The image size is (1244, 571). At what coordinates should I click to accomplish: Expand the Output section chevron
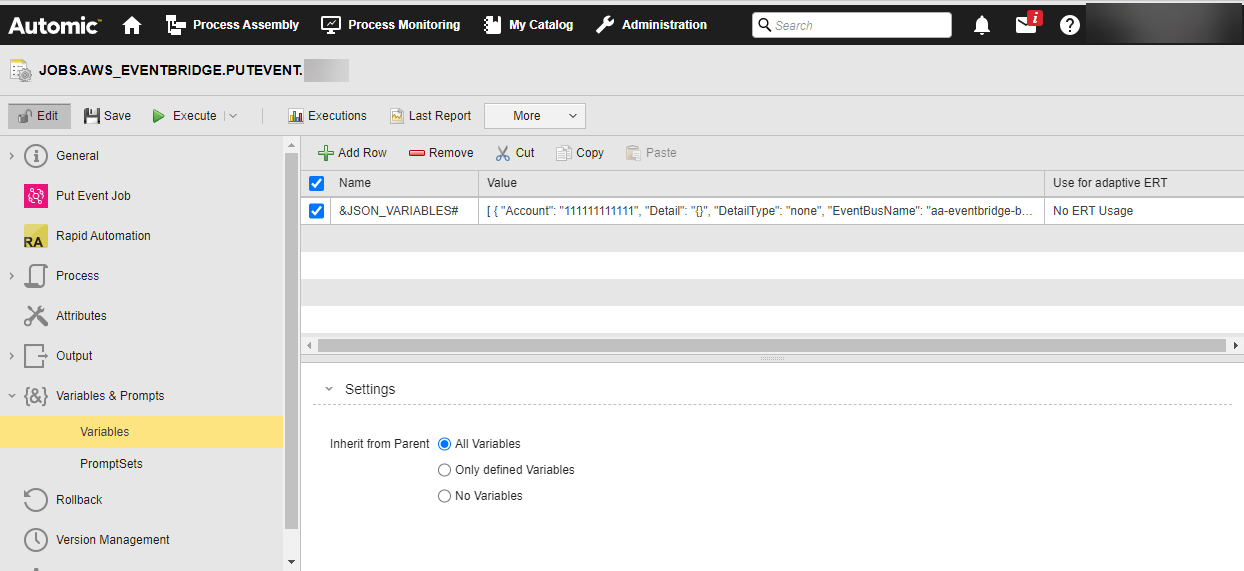pyautogui.click(x=11, y=356)
